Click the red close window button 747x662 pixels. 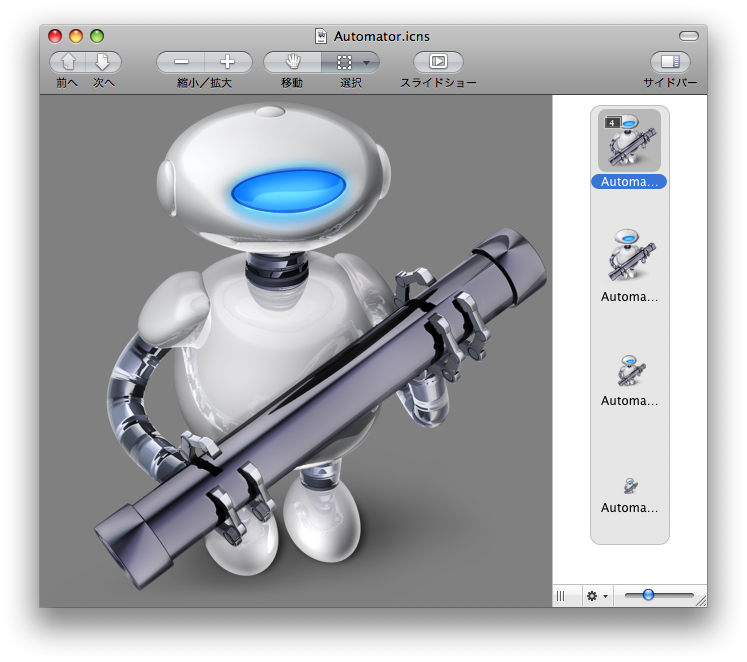pos(55,36)
